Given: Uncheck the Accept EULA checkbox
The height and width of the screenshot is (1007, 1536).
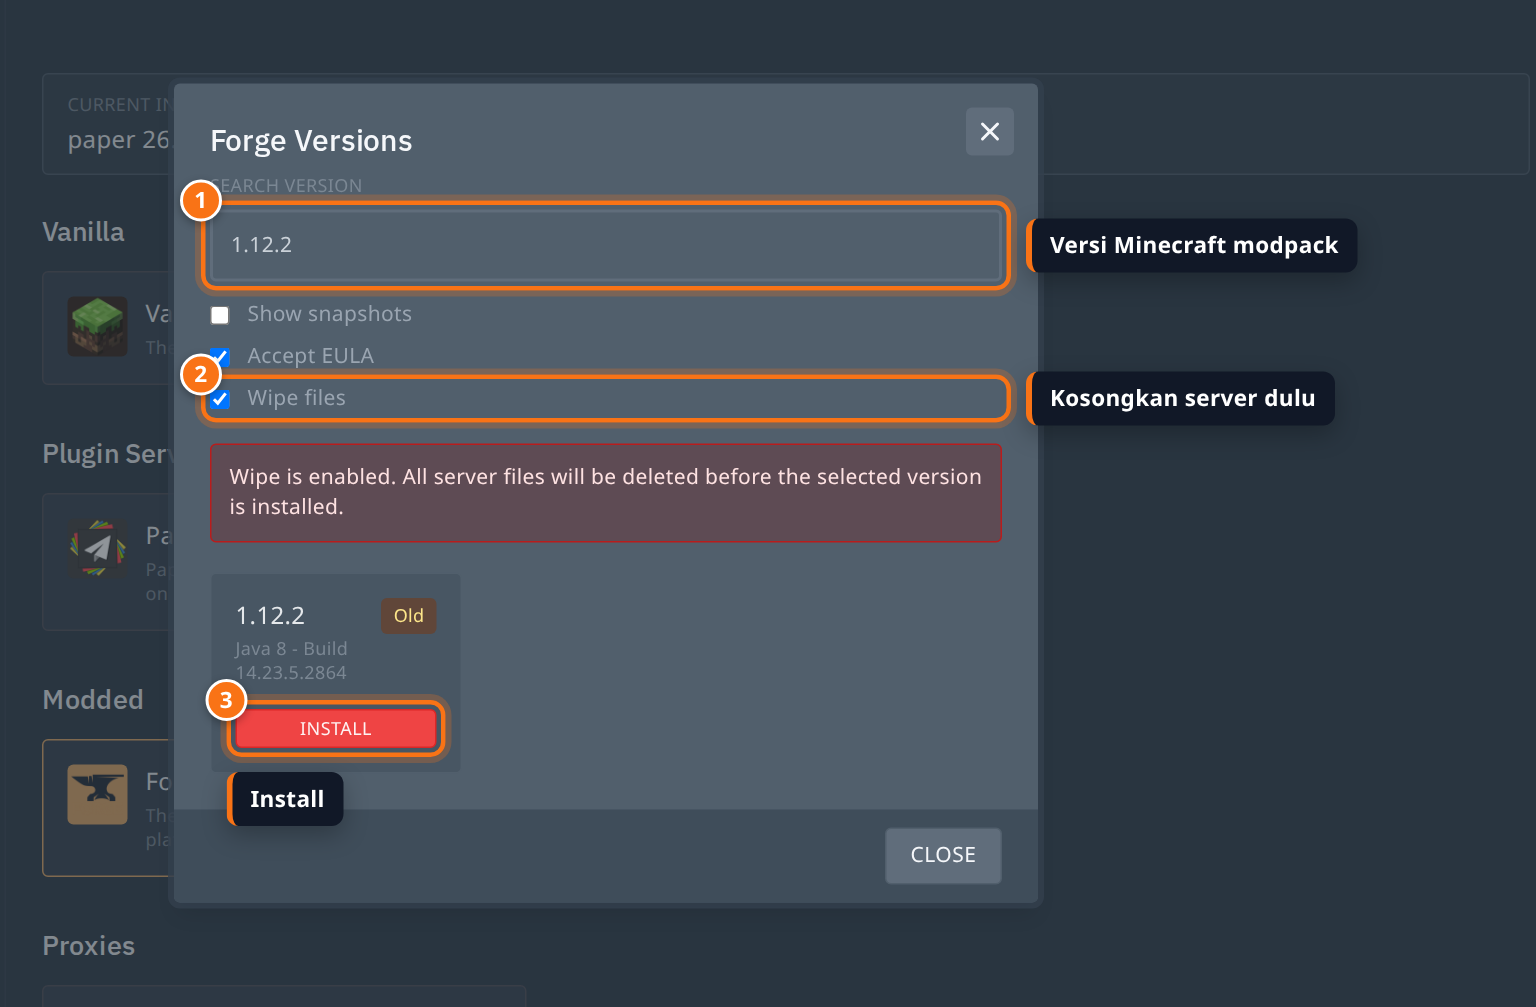Looking at the screenshot, I should pos(220,357).
